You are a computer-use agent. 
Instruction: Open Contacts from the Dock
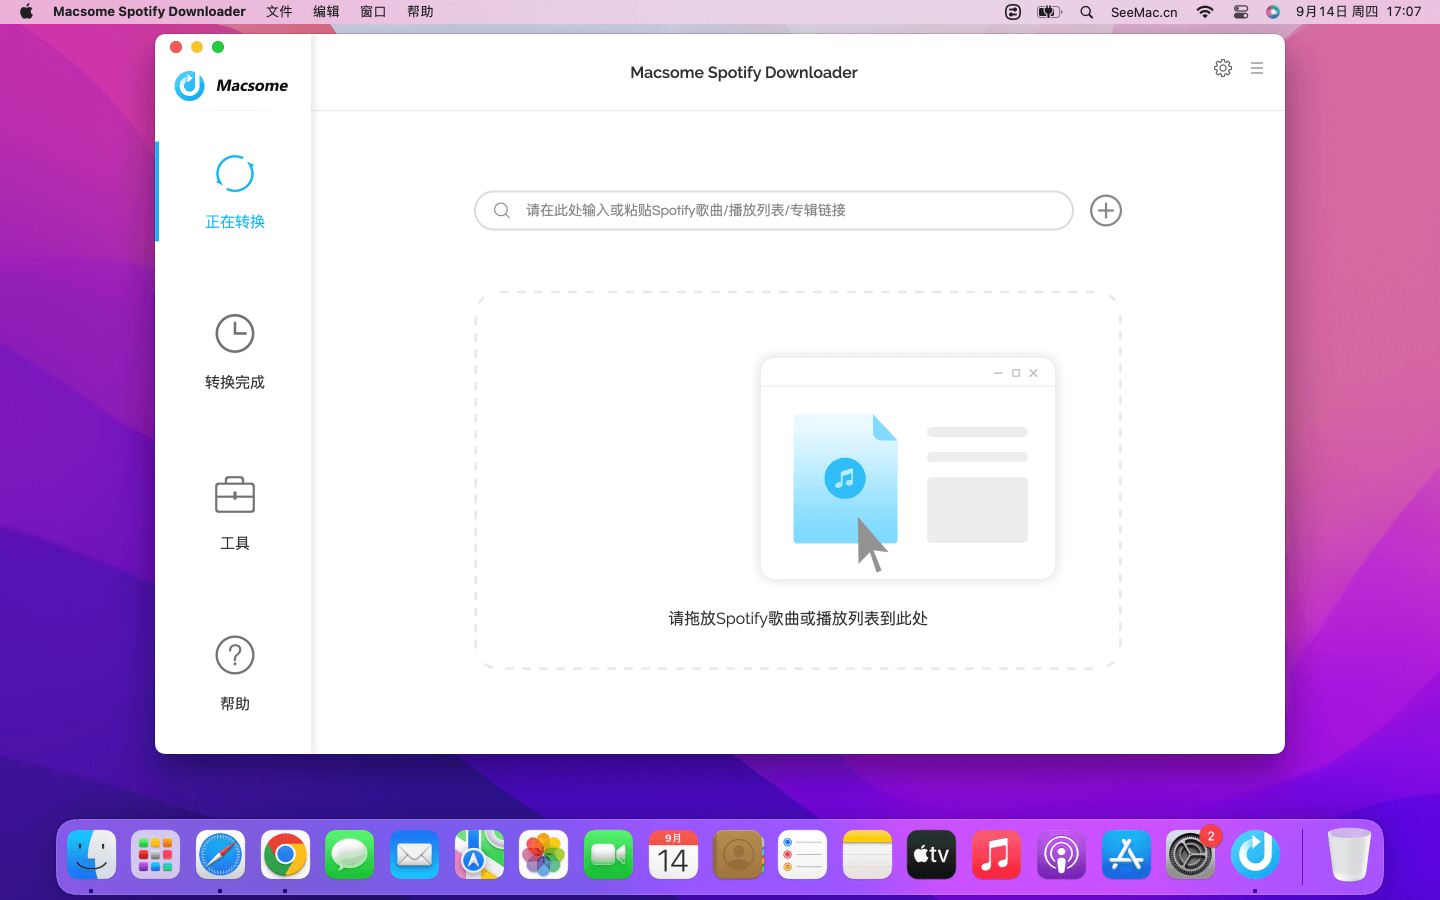738,855
